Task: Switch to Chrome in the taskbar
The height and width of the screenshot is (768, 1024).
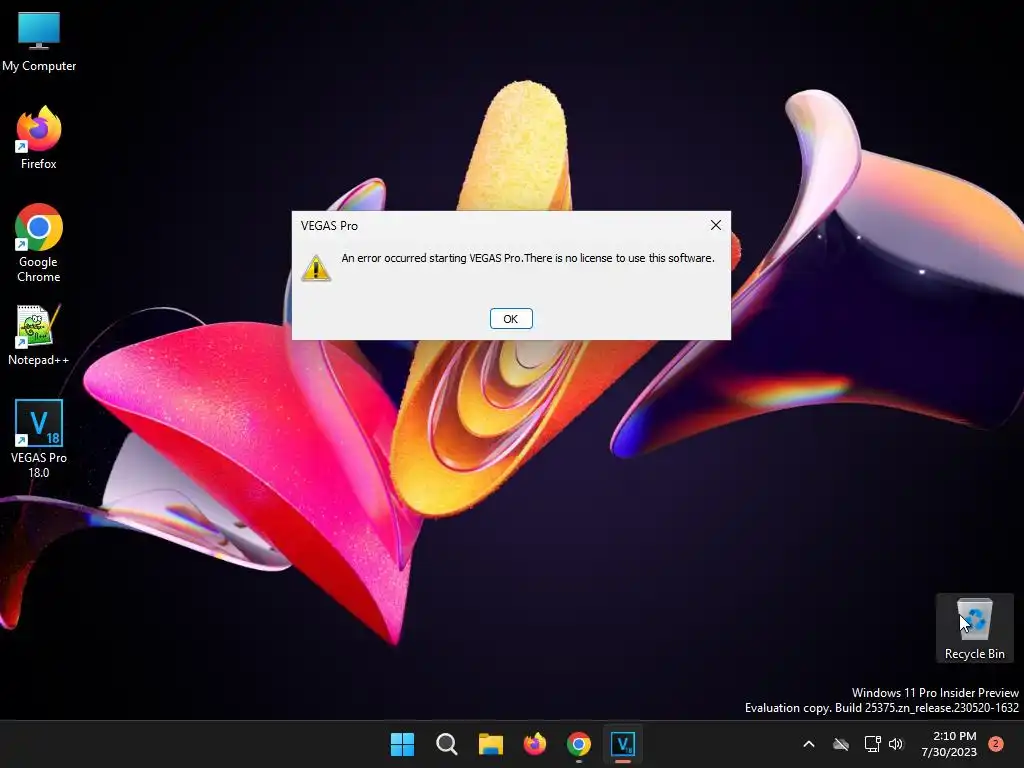Action: (x=579, y=744)
